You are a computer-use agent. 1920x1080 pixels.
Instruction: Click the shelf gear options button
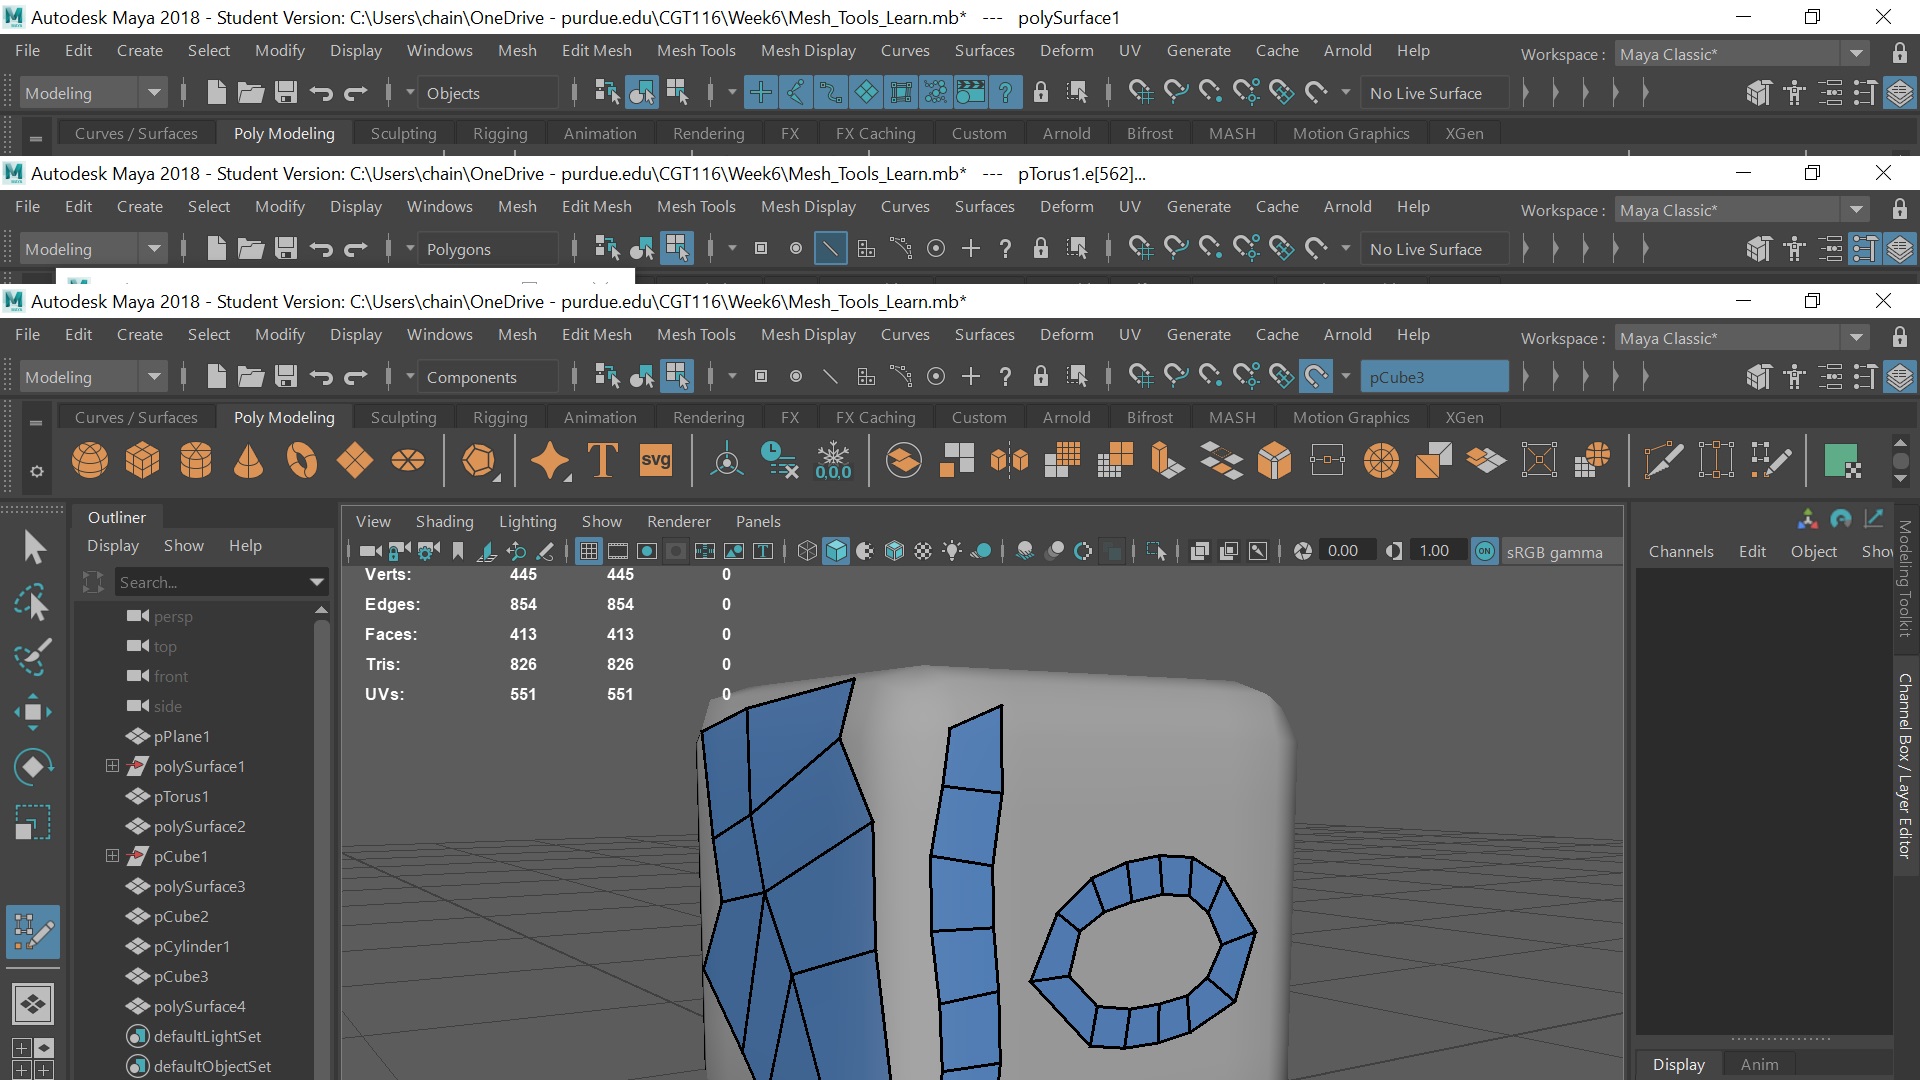[37, 472]
